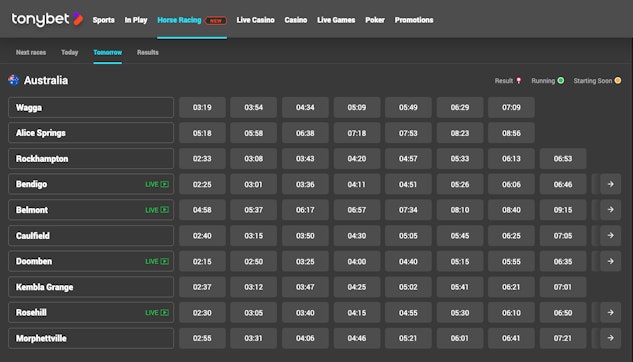Image resolution: width=633 pixels, height=362 pixels.
Task: Switch to the Next races tab
Action: 31,52
